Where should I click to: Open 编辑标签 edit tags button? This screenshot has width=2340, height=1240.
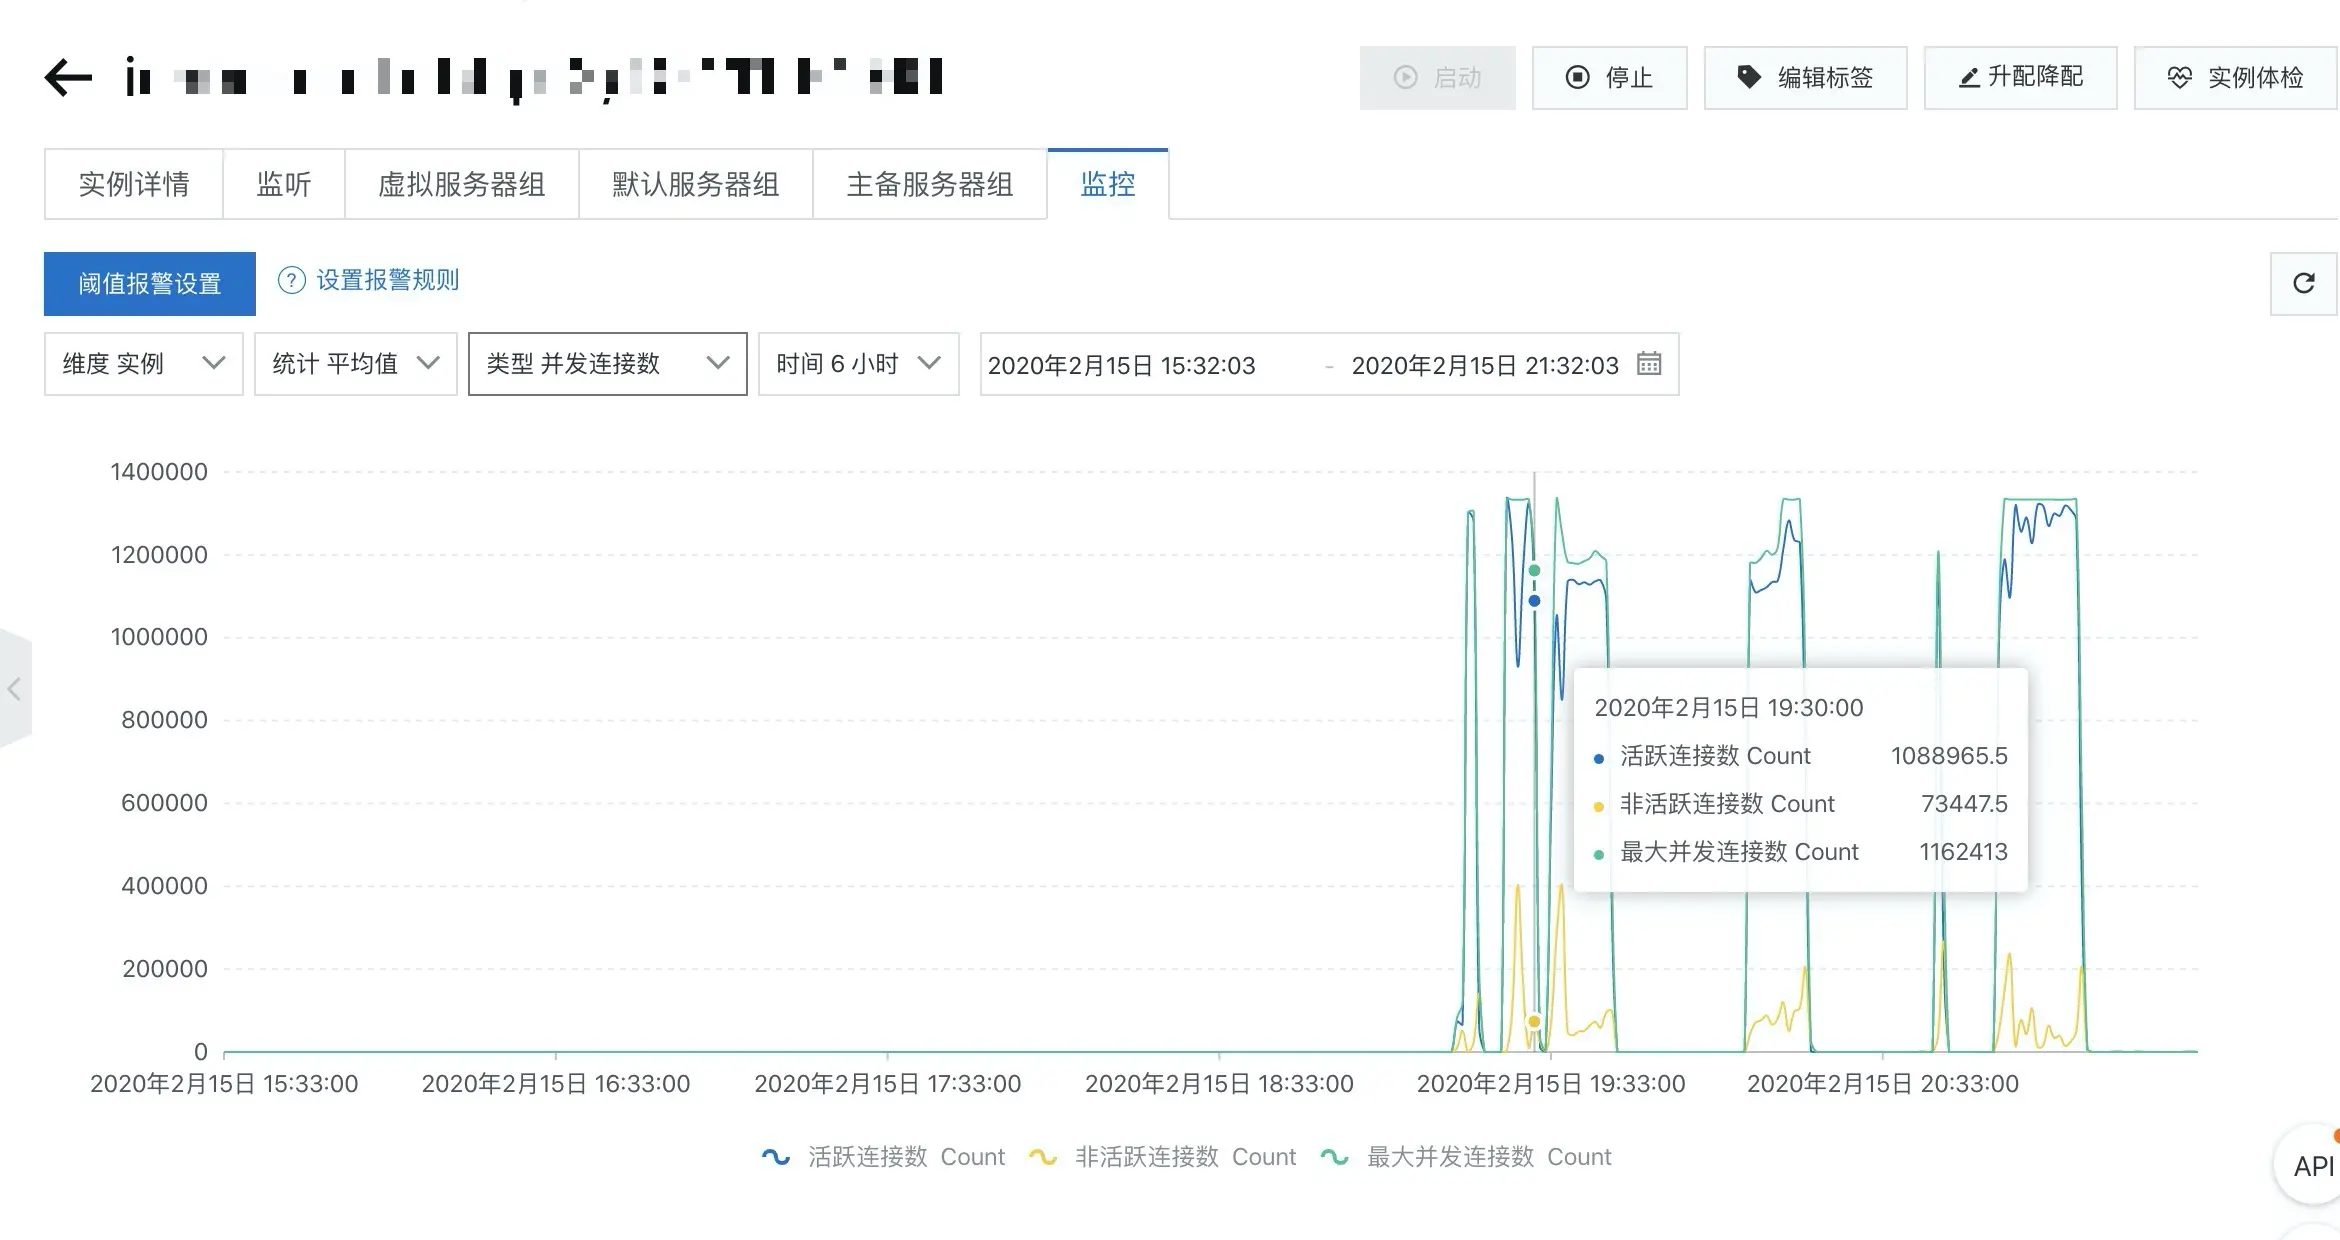[1805, 77]
